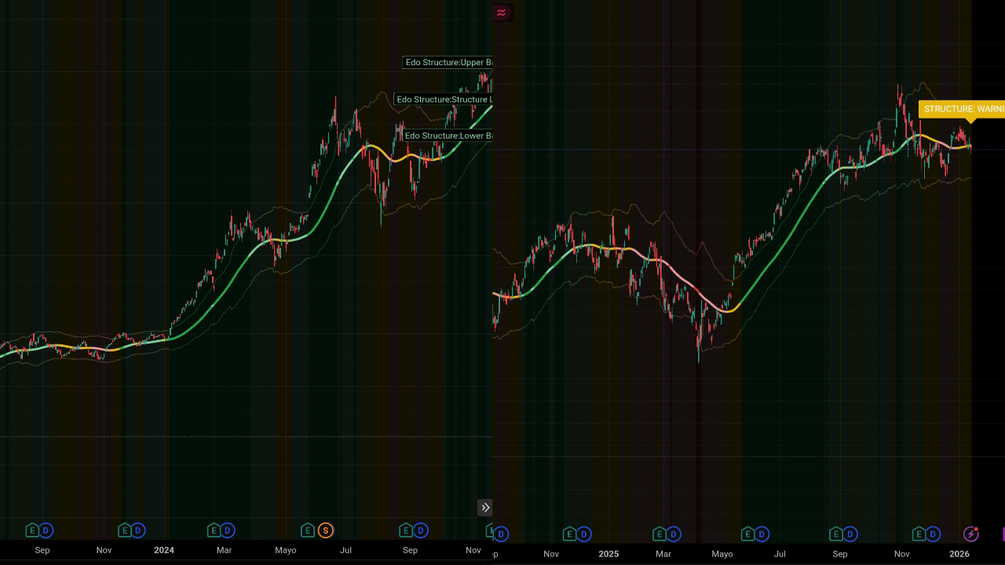Click the 2026 label on time axis
Screen dimensions: 1005x565
pos(959,554)
